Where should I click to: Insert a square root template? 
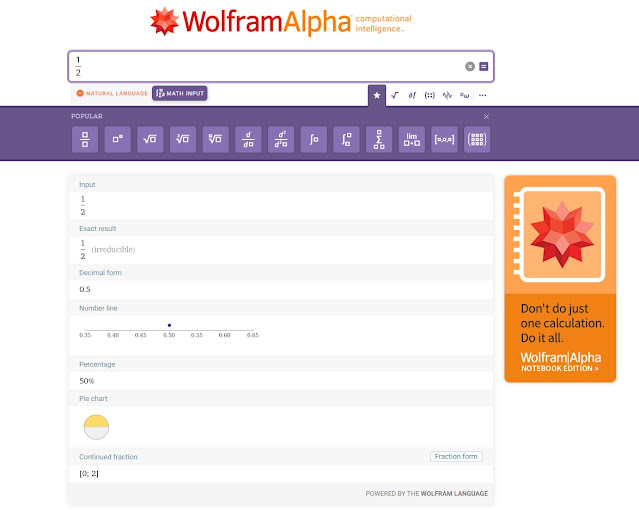(x=150, y=139)
